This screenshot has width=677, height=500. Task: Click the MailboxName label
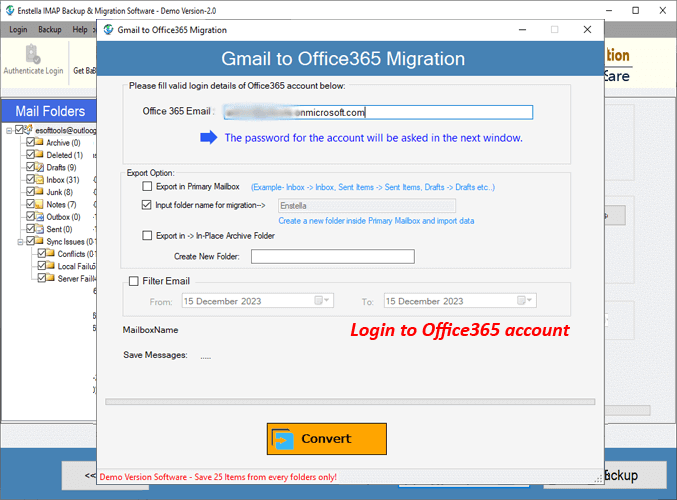click(x=150, y=330)
